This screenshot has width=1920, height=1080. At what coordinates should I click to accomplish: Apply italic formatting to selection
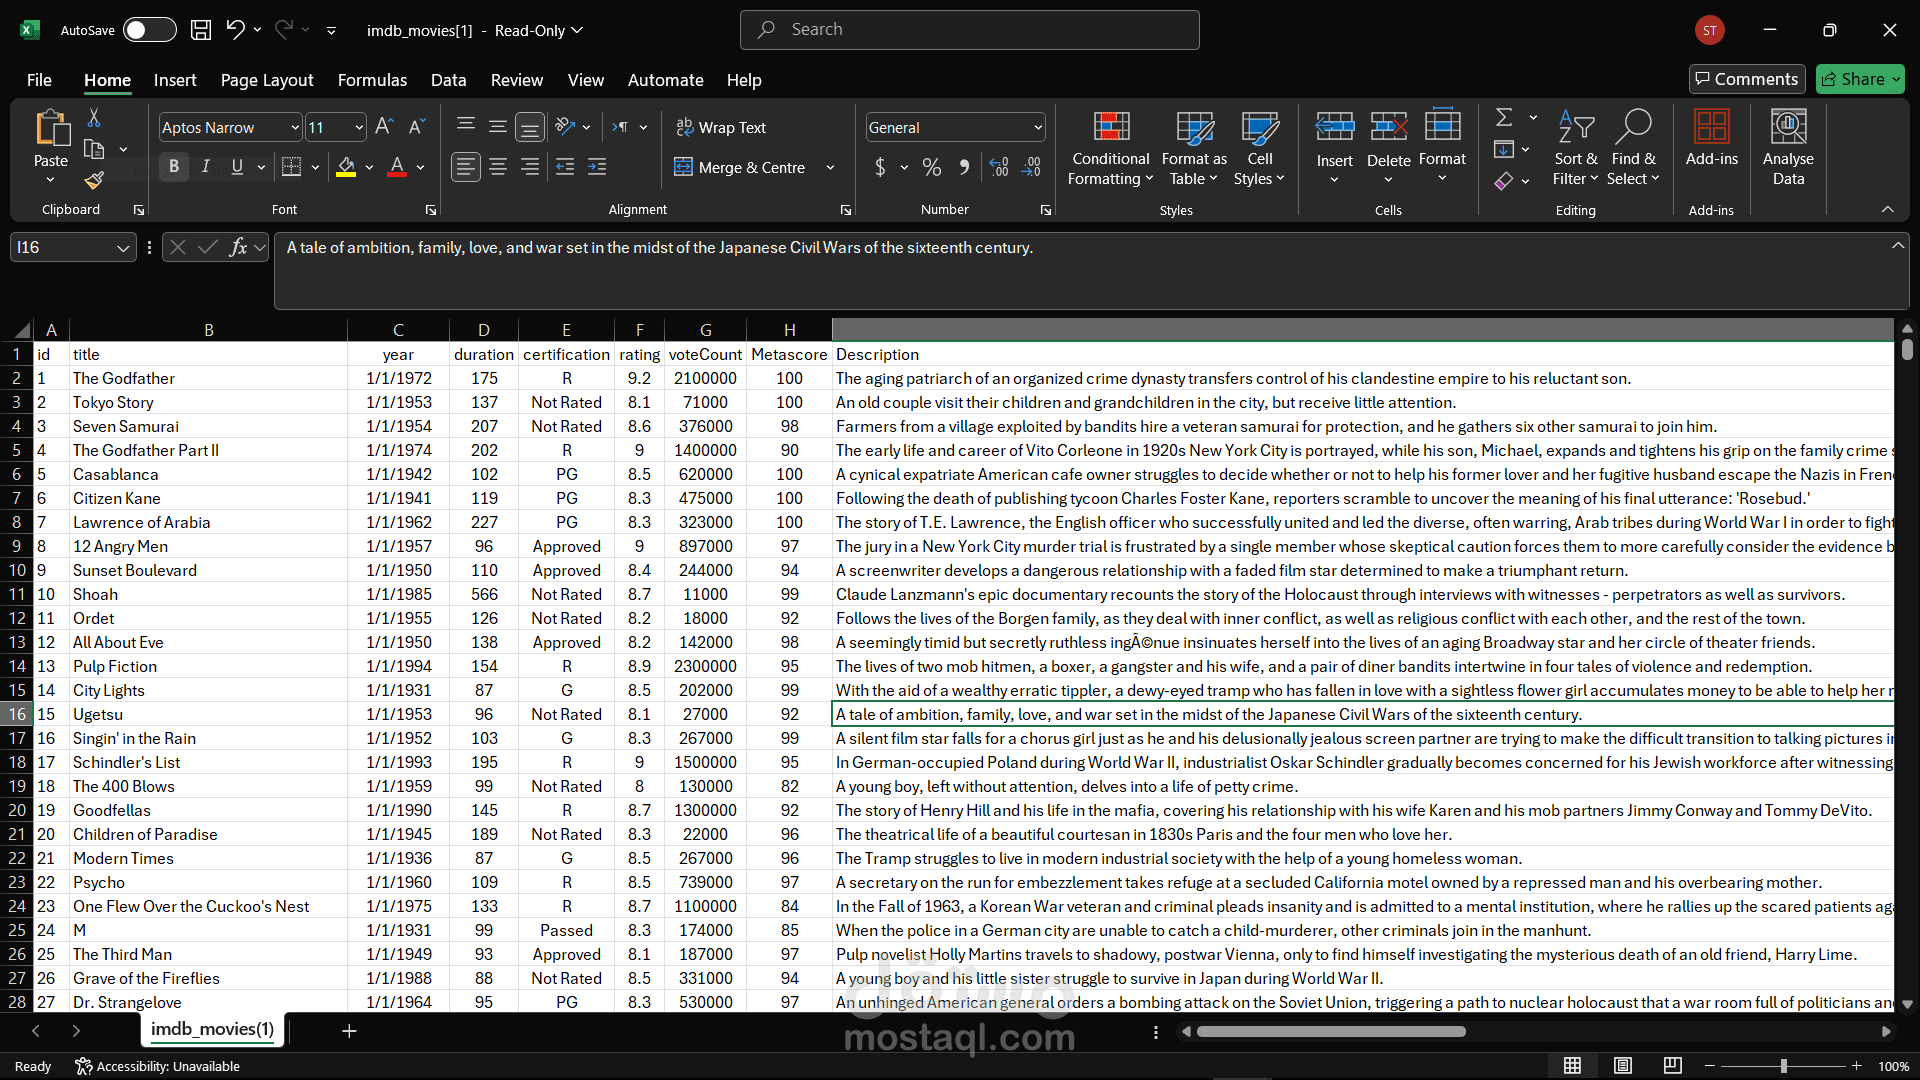(205, 166)
